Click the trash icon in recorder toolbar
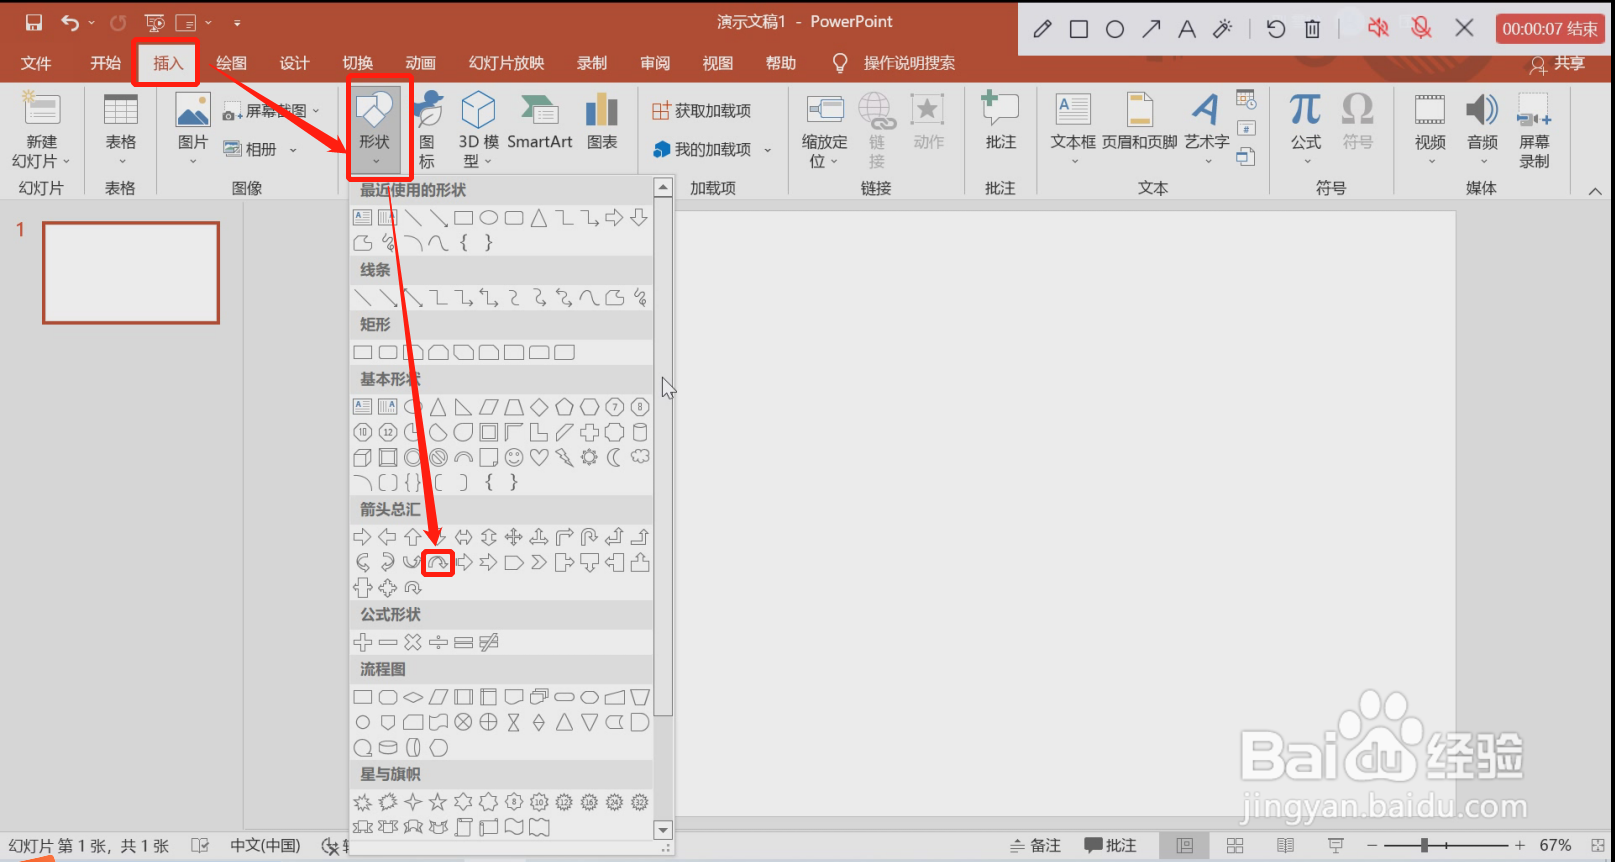Viewport: 1615px width, 862px height. click(1313, 29)
